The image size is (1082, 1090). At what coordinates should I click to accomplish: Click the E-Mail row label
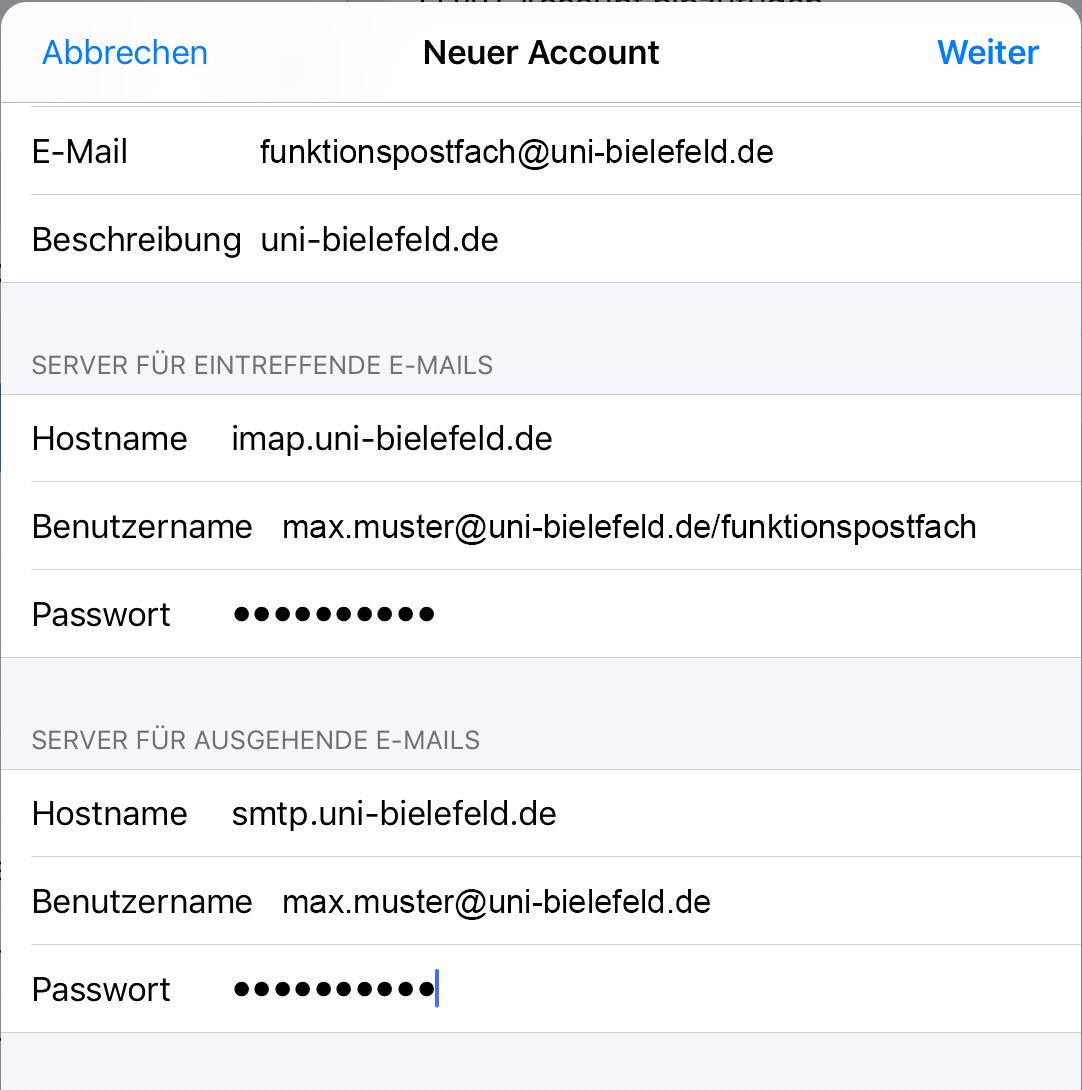(x=79, y=152)
